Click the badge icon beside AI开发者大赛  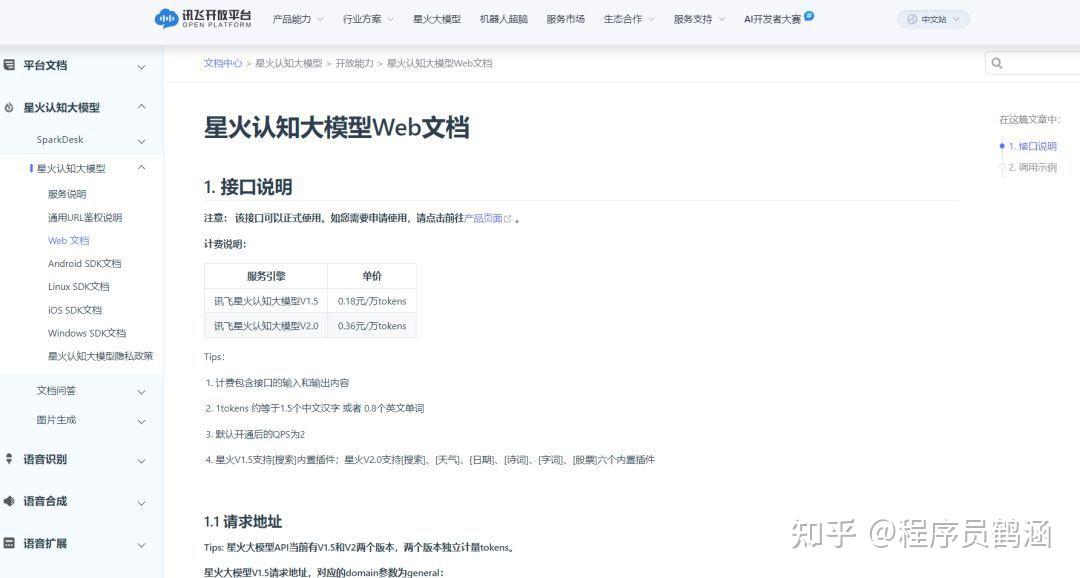(809, 15)
